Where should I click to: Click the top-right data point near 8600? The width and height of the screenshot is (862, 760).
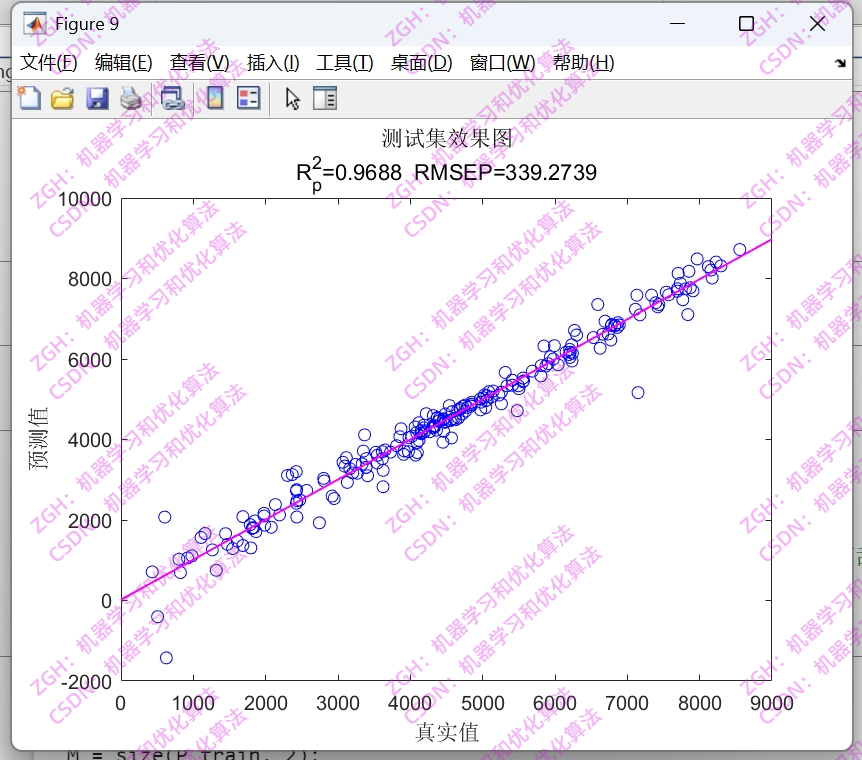[x=740, y=249]
